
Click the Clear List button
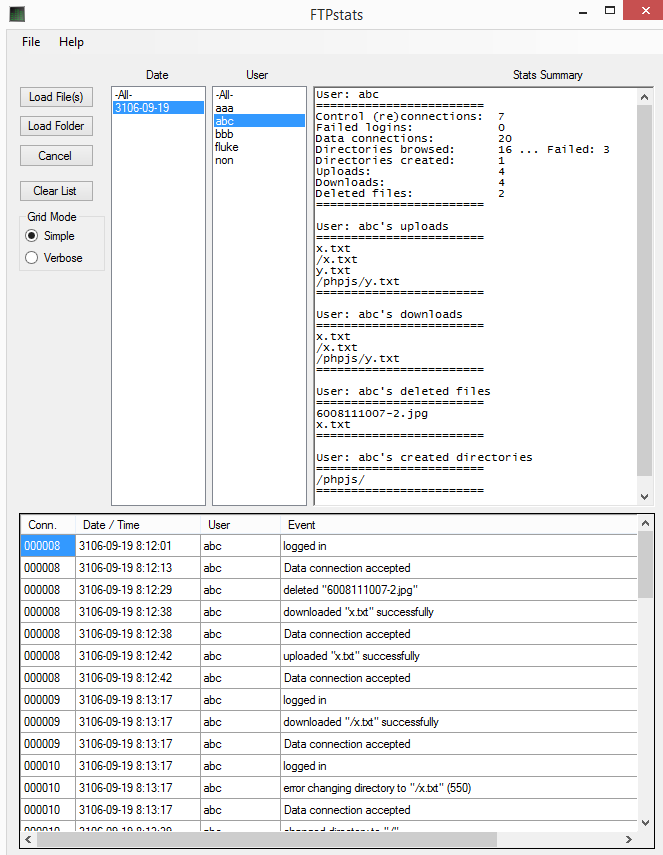click(x=55, y=191)
